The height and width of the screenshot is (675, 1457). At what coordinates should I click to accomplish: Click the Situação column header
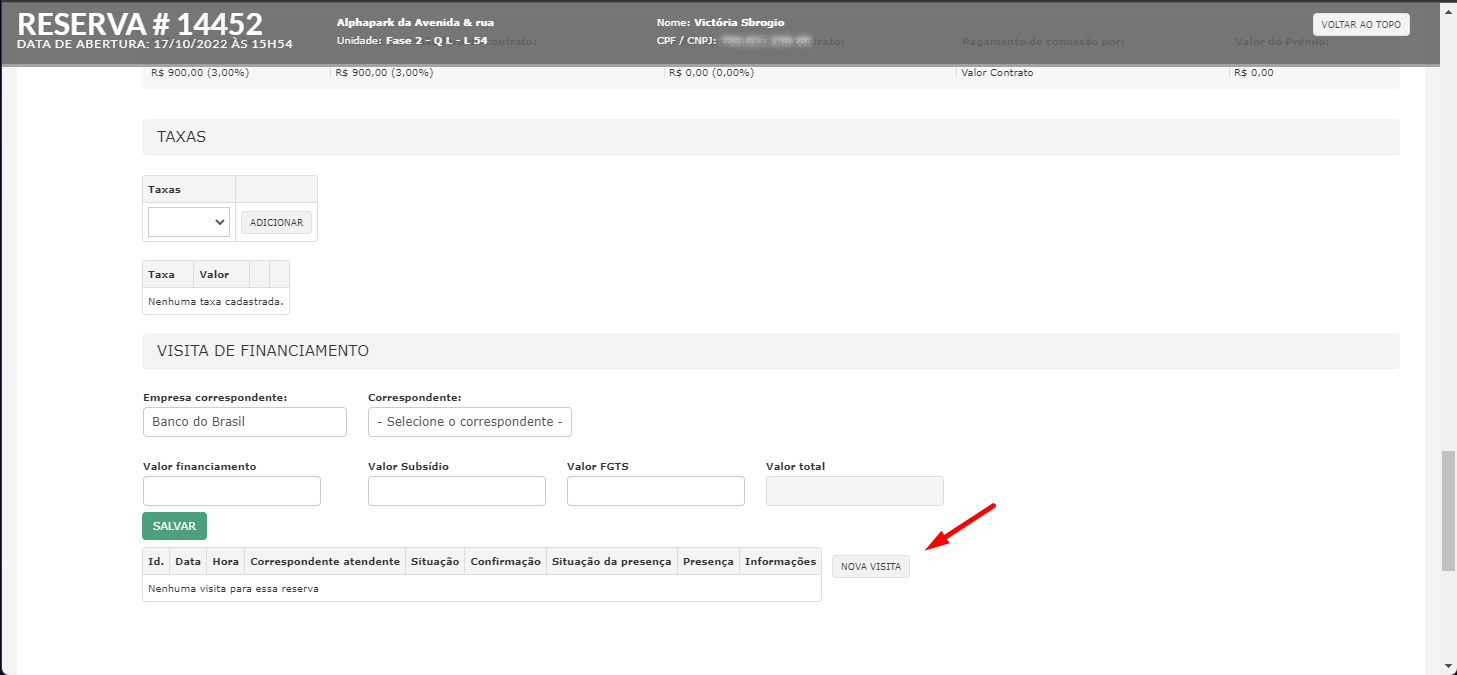pyautogui.click(x=435, y=562)
